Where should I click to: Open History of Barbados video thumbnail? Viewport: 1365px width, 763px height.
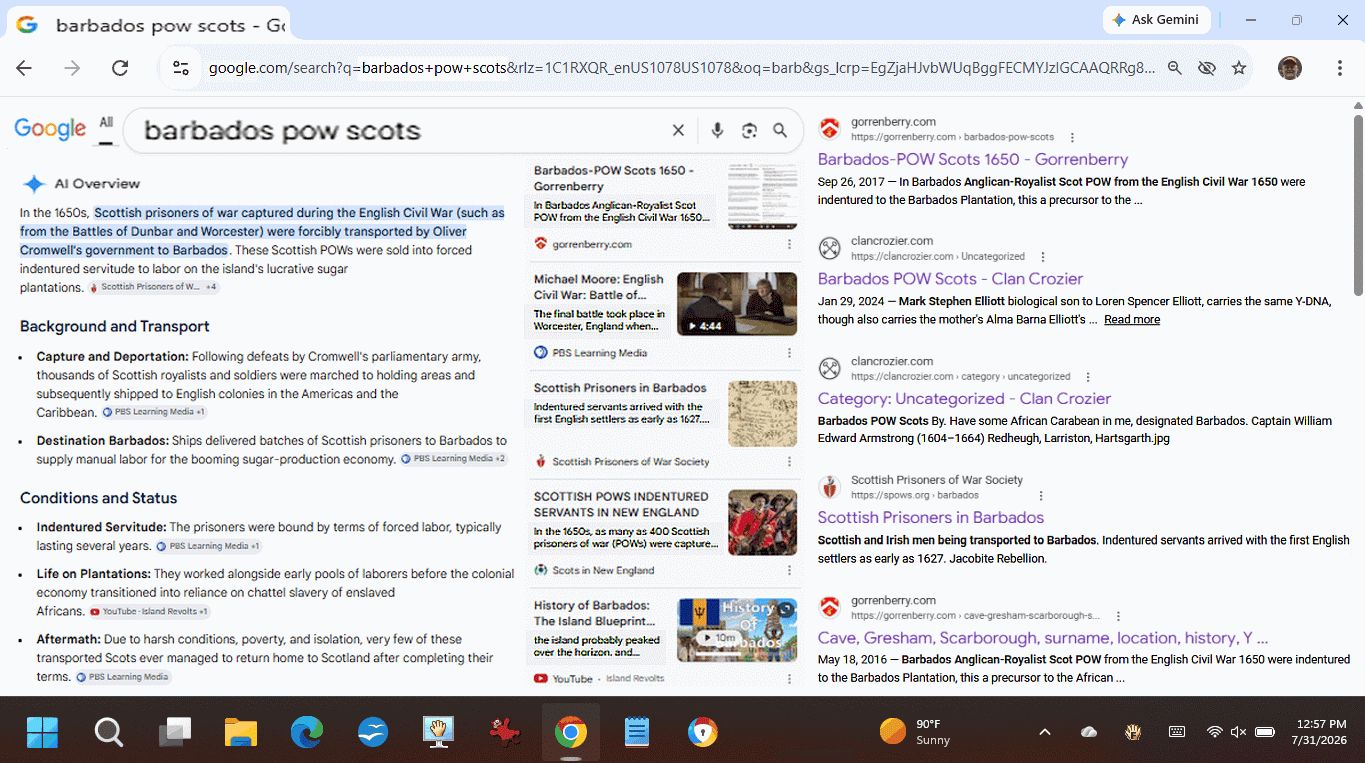pyautogui.click(x=737, y=630)
